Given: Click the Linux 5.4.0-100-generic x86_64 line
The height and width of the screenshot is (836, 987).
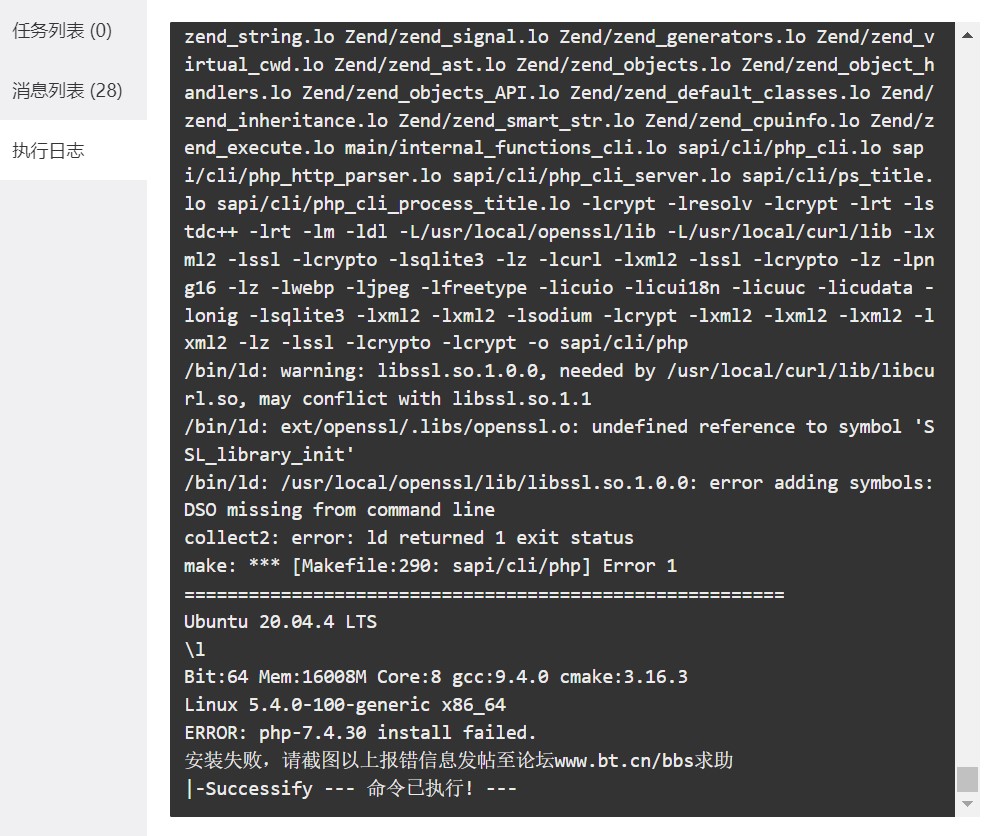Looking at the screenshot, I should tap(345, 705).
